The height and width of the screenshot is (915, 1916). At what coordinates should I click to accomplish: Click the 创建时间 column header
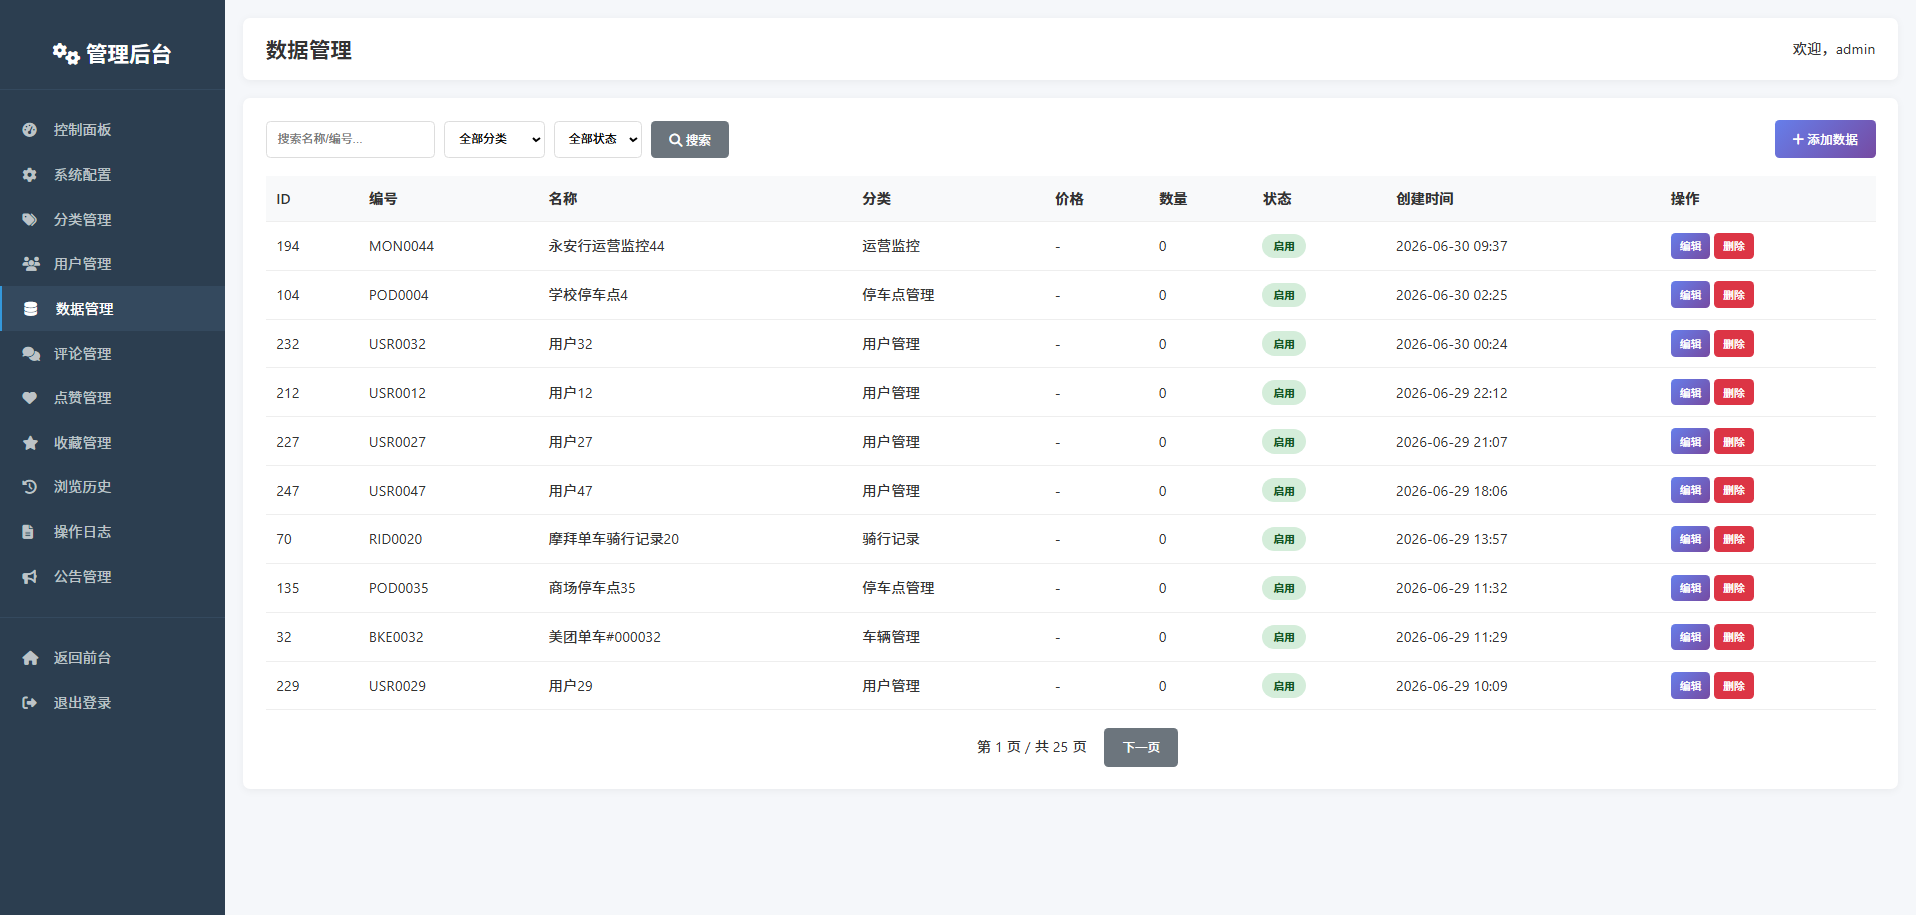(1425, 199)
